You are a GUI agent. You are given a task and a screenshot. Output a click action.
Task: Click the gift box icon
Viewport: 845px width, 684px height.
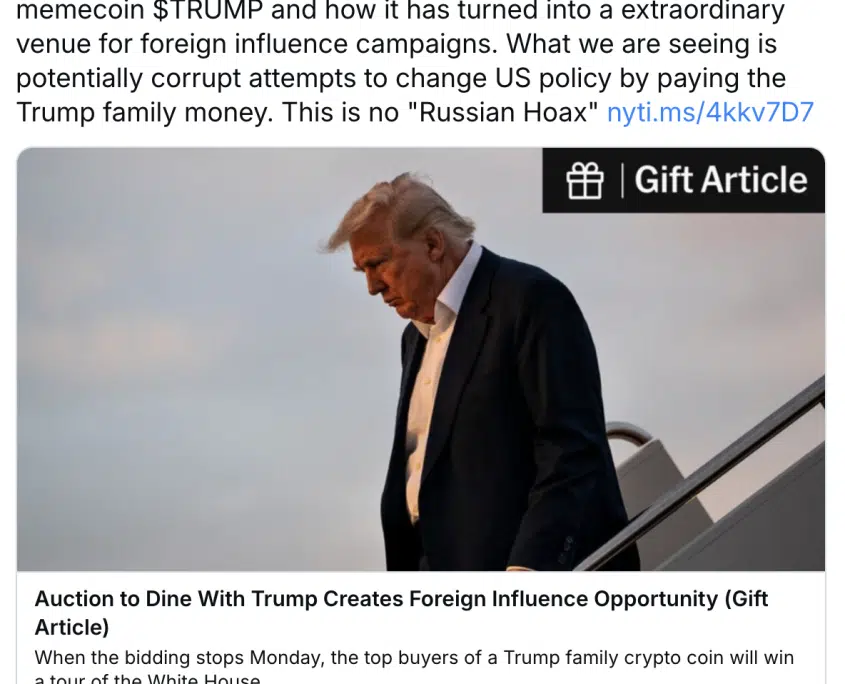(x=585, y=180)
